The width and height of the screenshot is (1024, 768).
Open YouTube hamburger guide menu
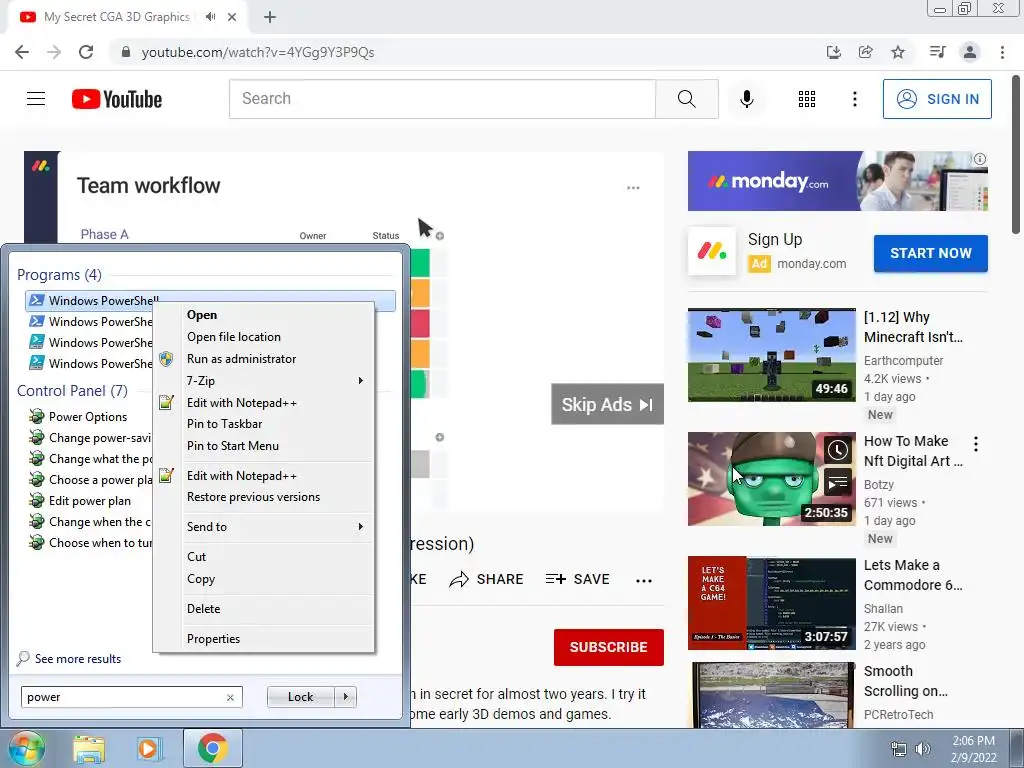coord(36,99)
